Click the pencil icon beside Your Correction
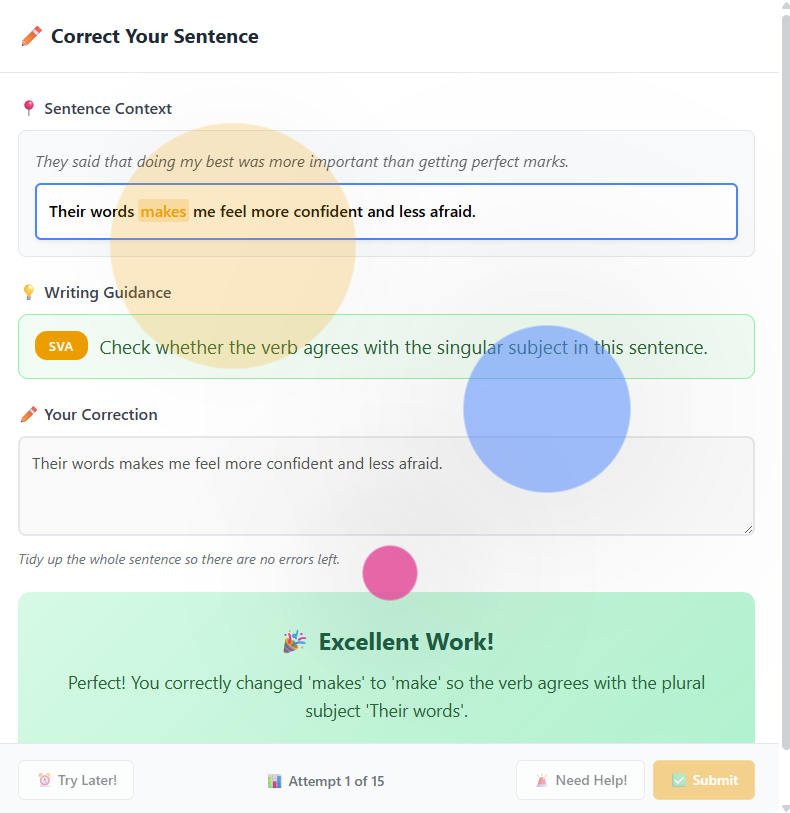 29,414
